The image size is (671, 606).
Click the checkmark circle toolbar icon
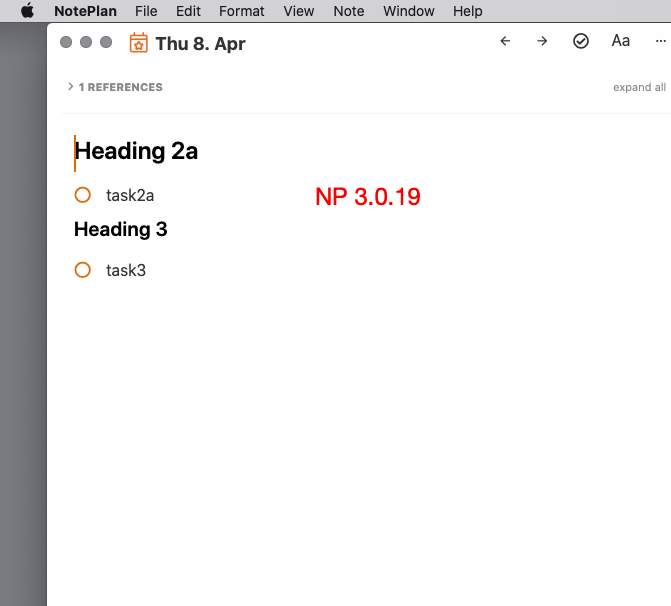pos(581,41)
